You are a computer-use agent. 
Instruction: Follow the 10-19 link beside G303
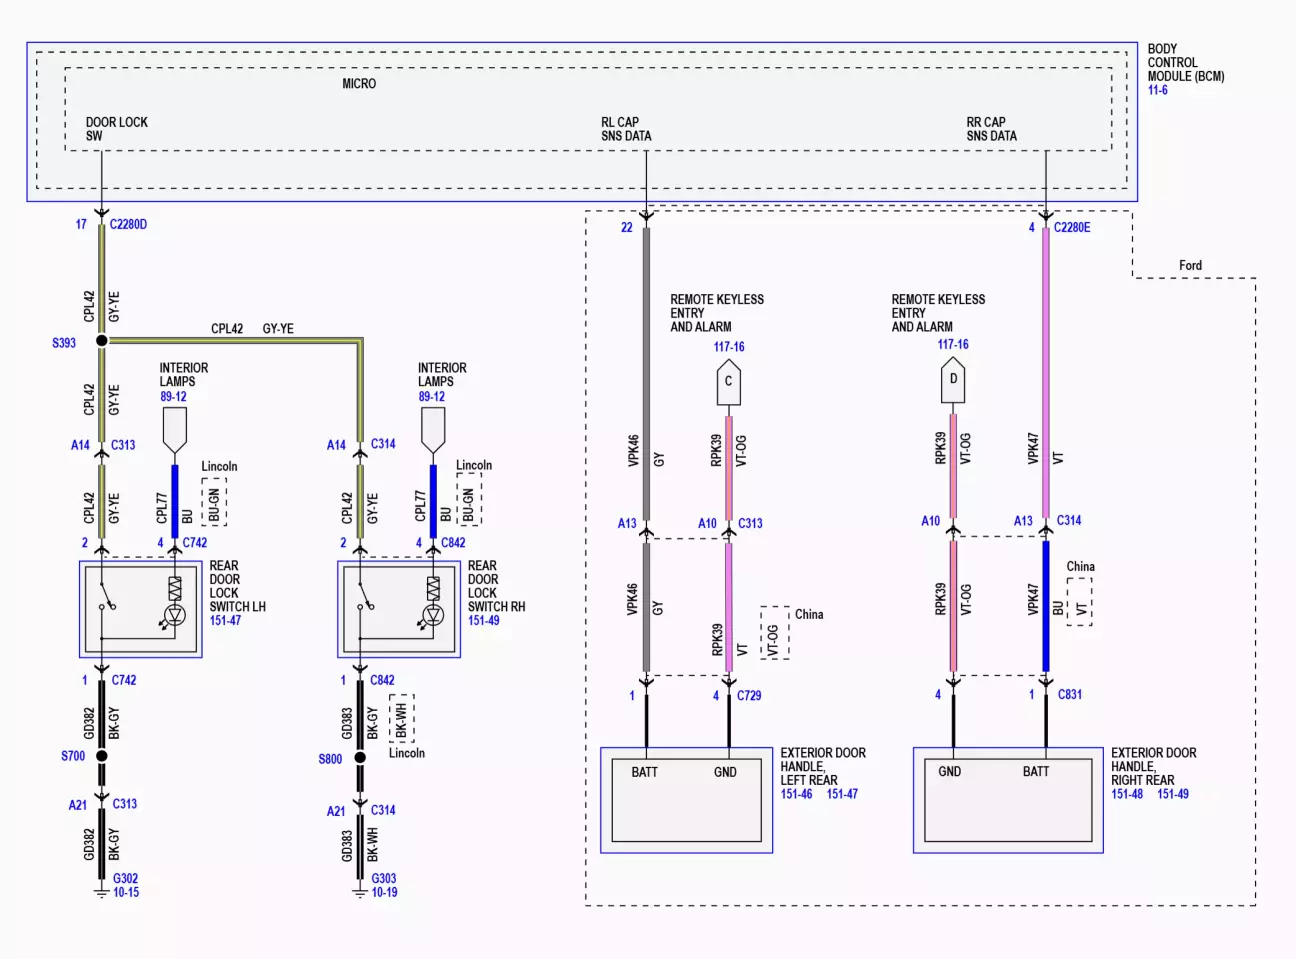[384, 892]
